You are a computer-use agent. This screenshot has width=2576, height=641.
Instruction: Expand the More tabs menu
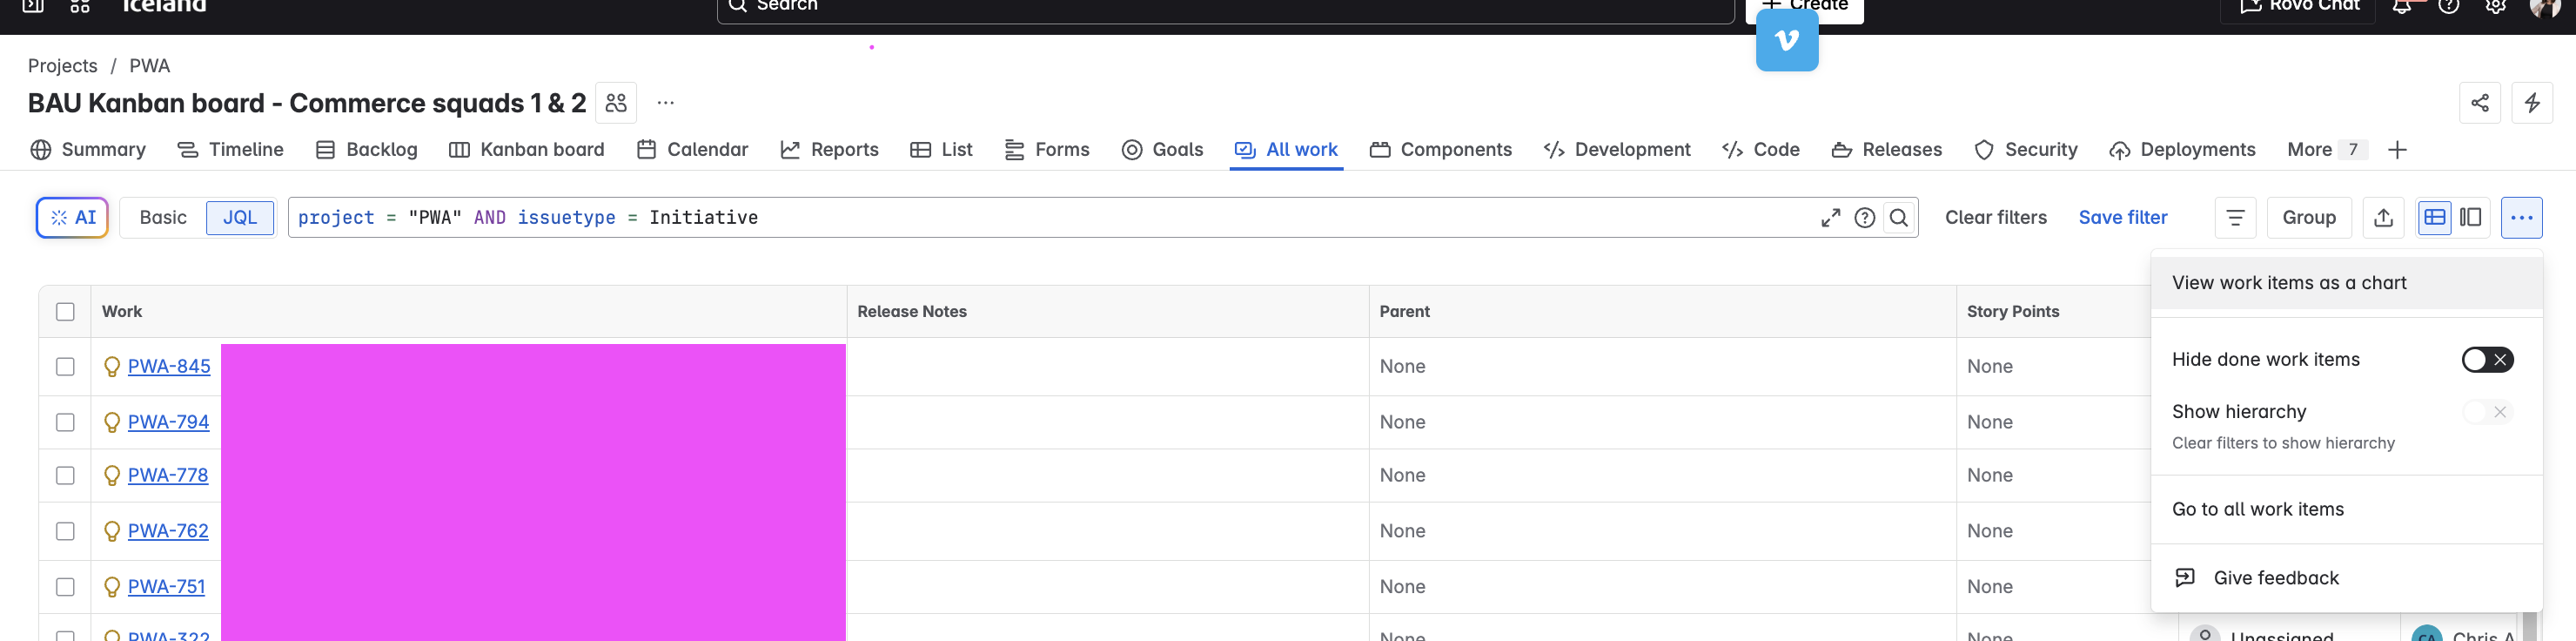coord(2326,150)
